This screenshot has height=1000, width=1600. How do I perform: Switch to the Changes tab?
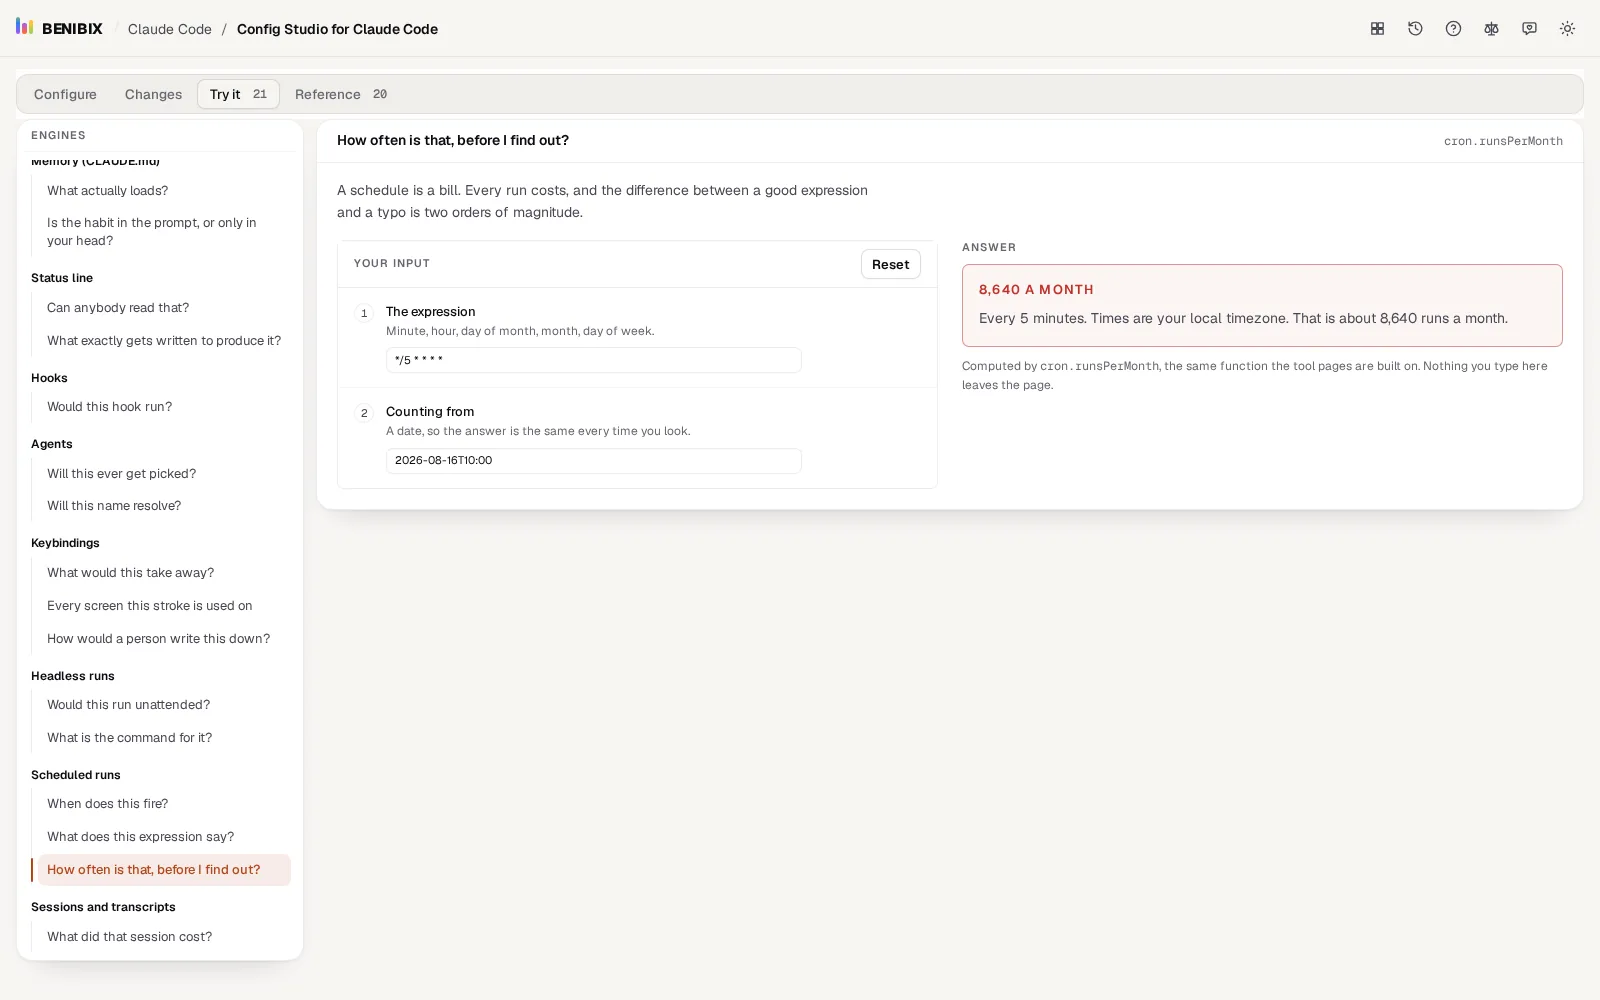[153, 94]
